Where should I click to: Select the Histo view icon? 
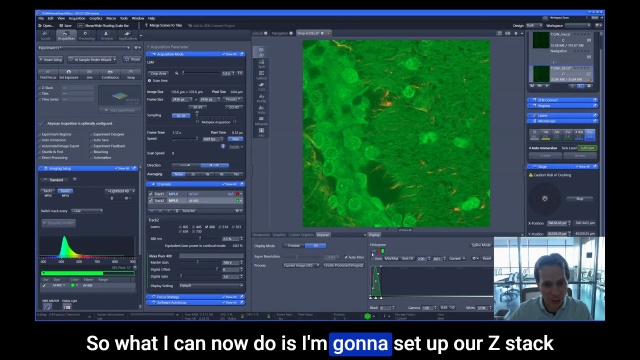[261, 109]
